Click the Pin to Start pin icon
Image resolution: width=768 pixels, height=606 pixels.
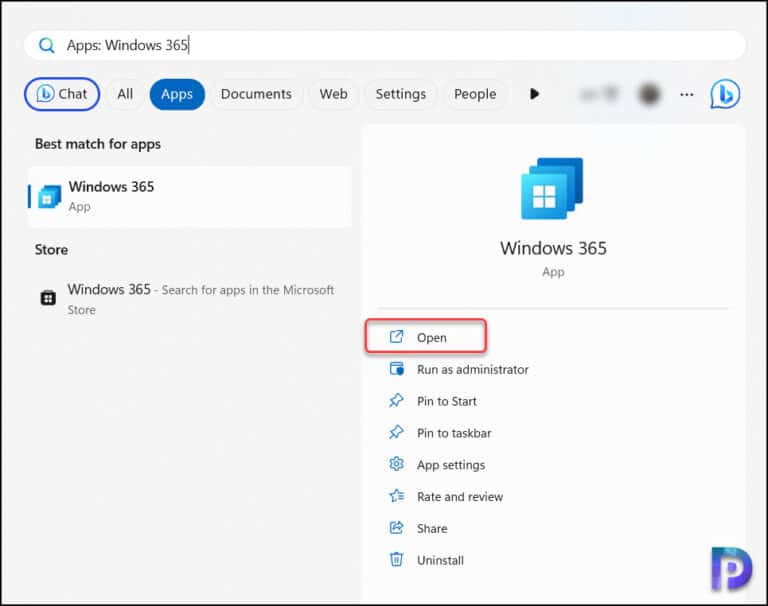[x=396, y=400]
